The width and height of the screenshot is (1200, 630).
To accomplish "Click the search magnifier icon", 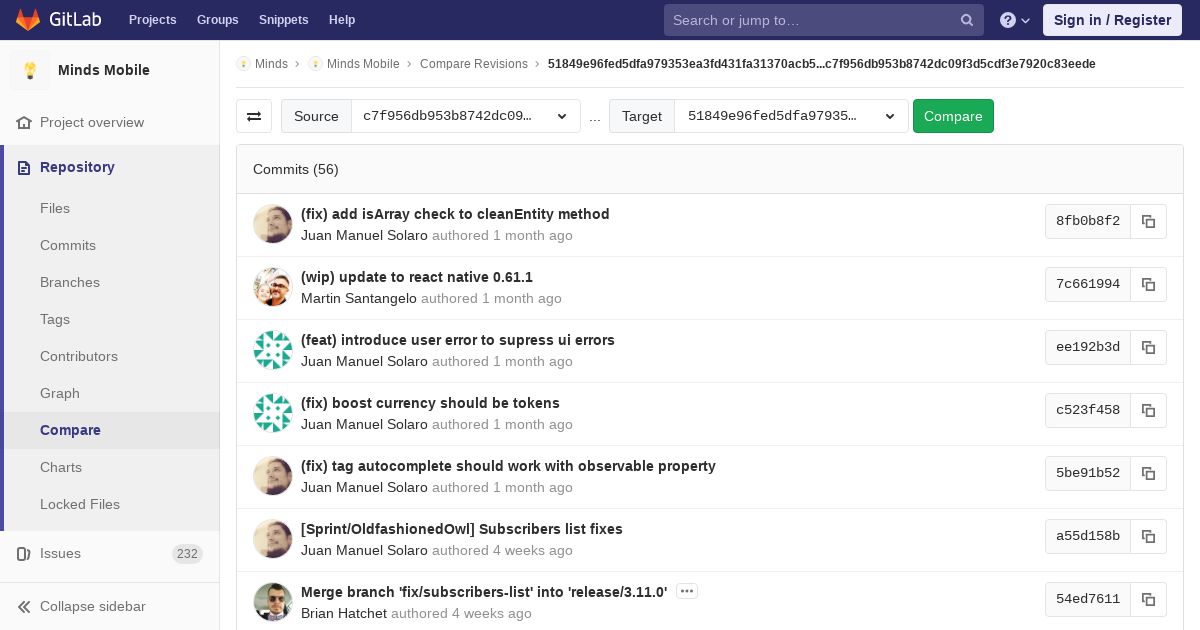I will pos(966,20).
